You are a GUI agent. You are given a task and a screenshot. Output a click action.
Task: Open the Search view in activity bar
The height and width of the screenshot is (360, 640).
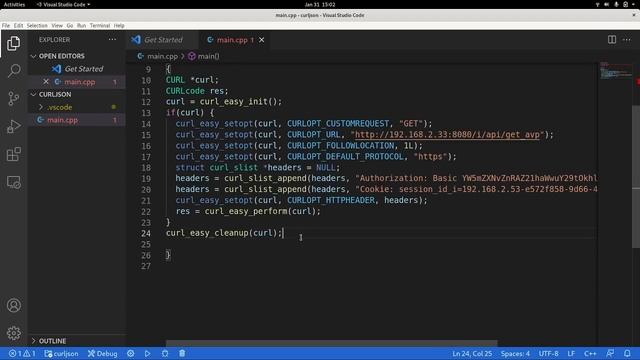pyautogui.click(x=13, y=71)
